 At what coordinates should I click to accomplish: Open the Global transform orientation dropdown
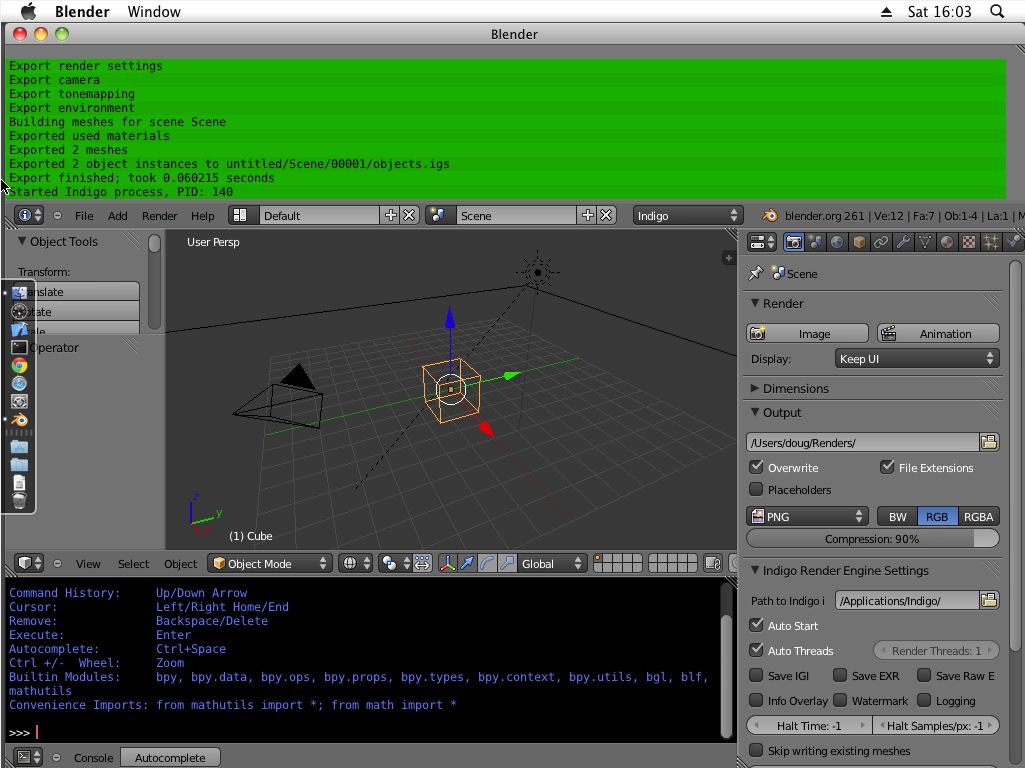point(551,563)
